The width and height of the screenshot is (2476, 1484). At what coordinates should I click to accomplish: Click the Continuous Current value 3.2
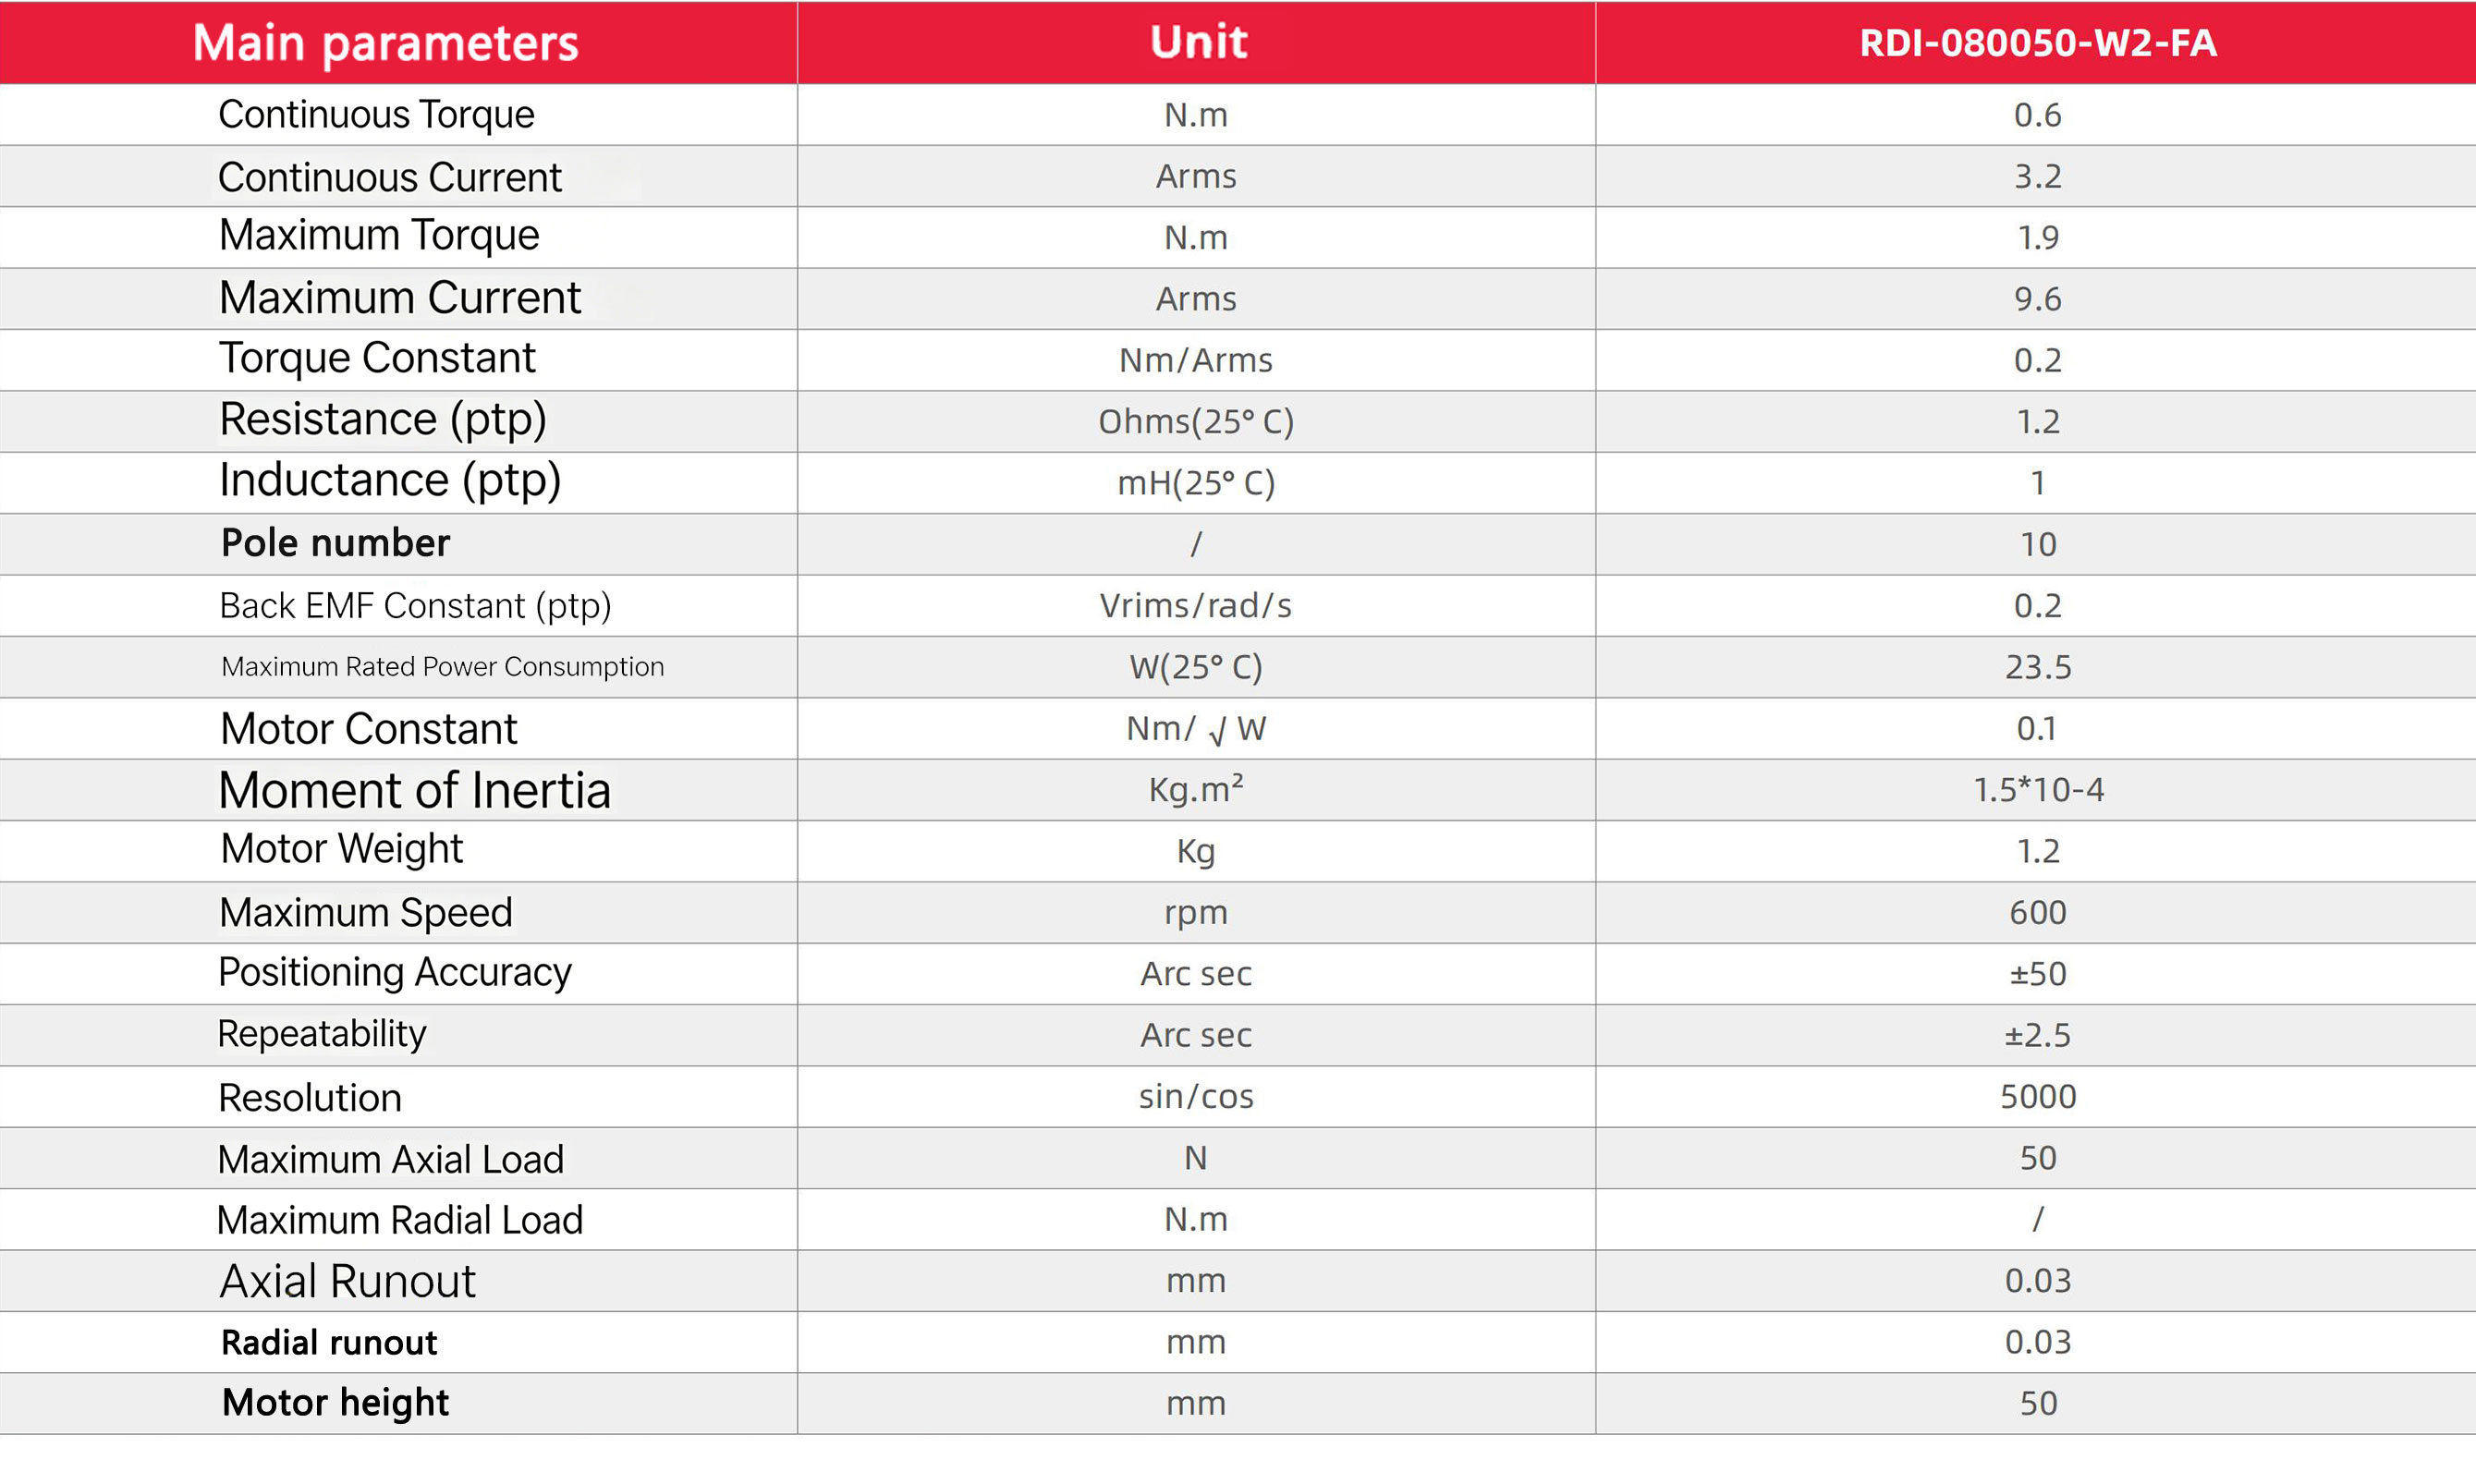(x=2037, y=176)
